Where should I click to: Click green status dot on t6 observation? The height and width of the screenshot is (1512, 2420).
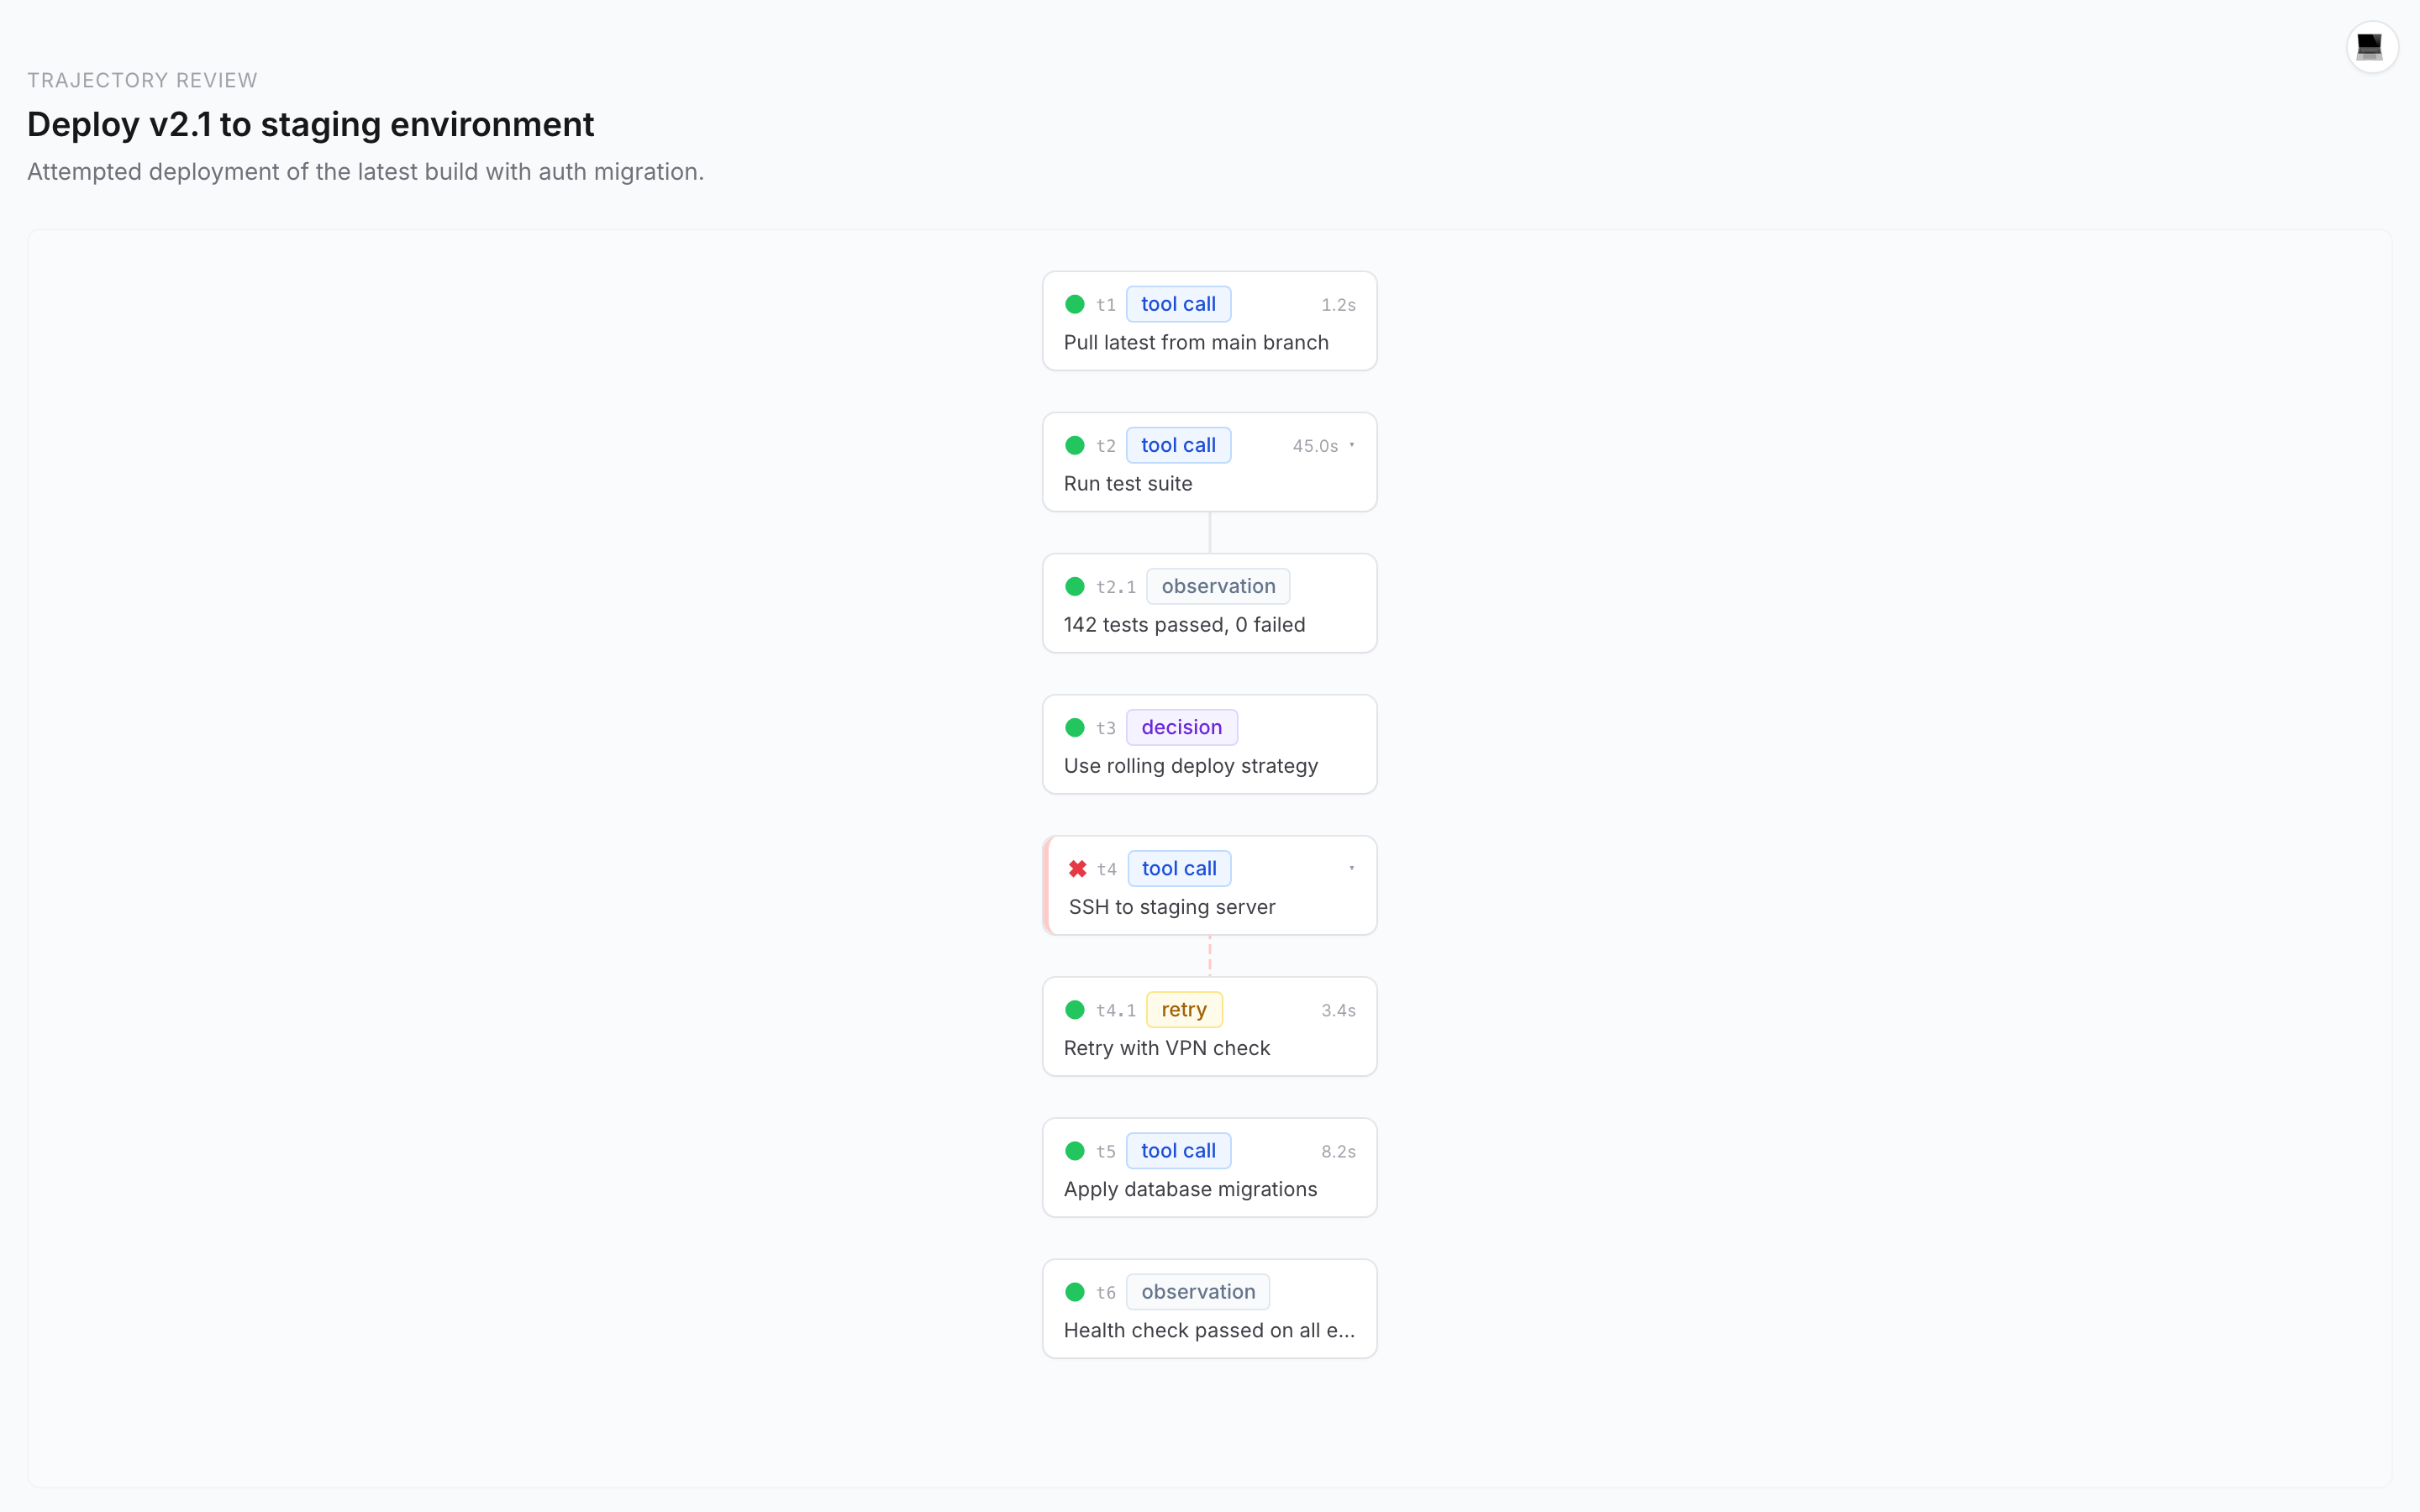[x=1075, y=1291]
